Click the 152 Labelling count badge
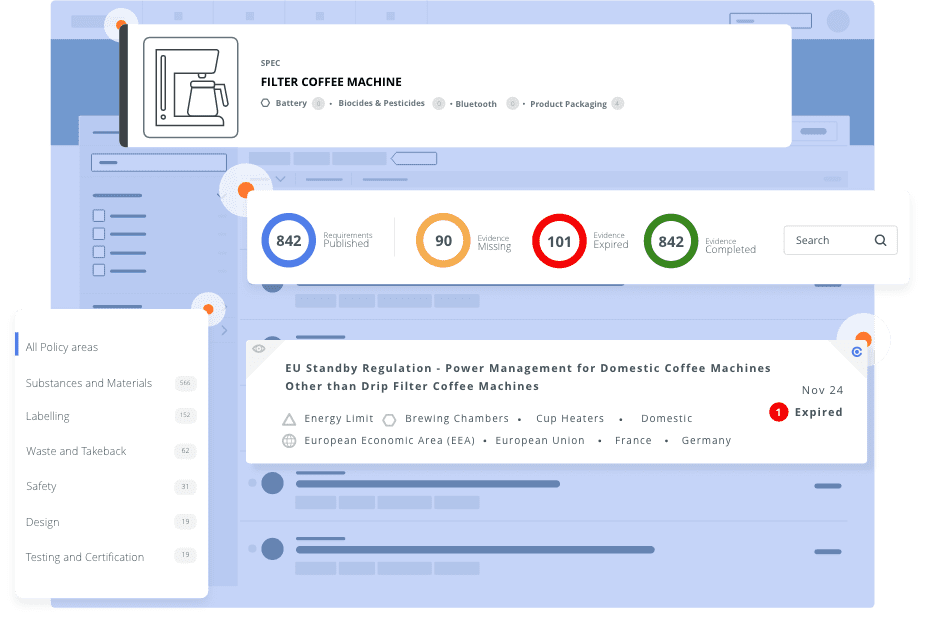The height and width of the screenshot is (620, 925). 185,415
